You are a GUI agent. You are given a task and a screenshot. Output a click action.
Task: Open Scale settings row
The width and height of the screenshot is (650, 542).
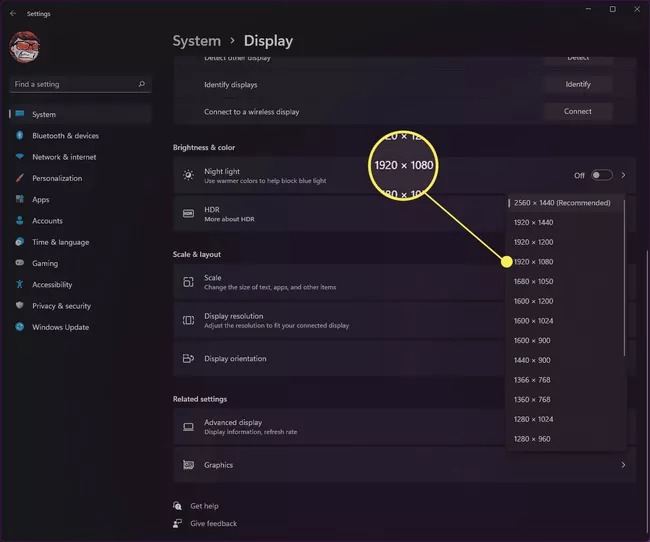(x=339, y=282)
